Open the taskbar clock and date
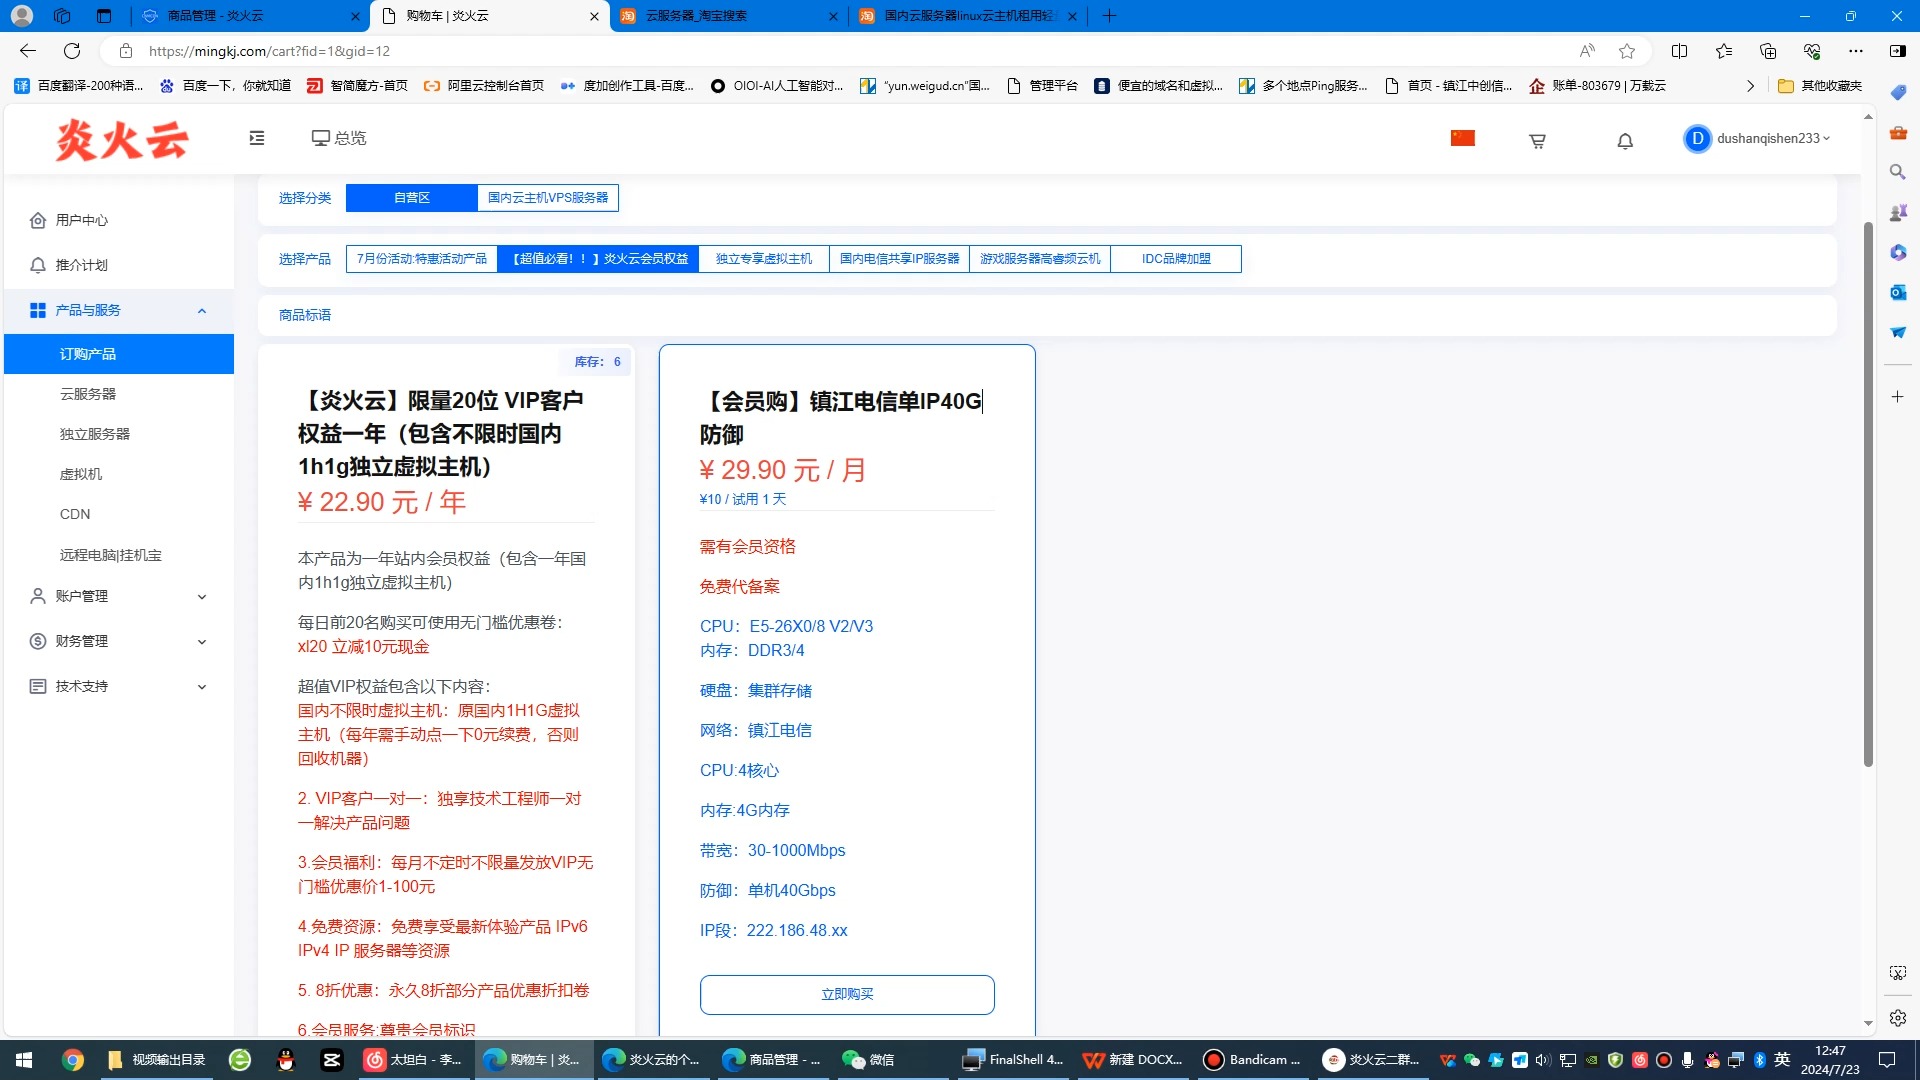This screenshot has height=1080, width=1920. (x=1830, y=1060)
